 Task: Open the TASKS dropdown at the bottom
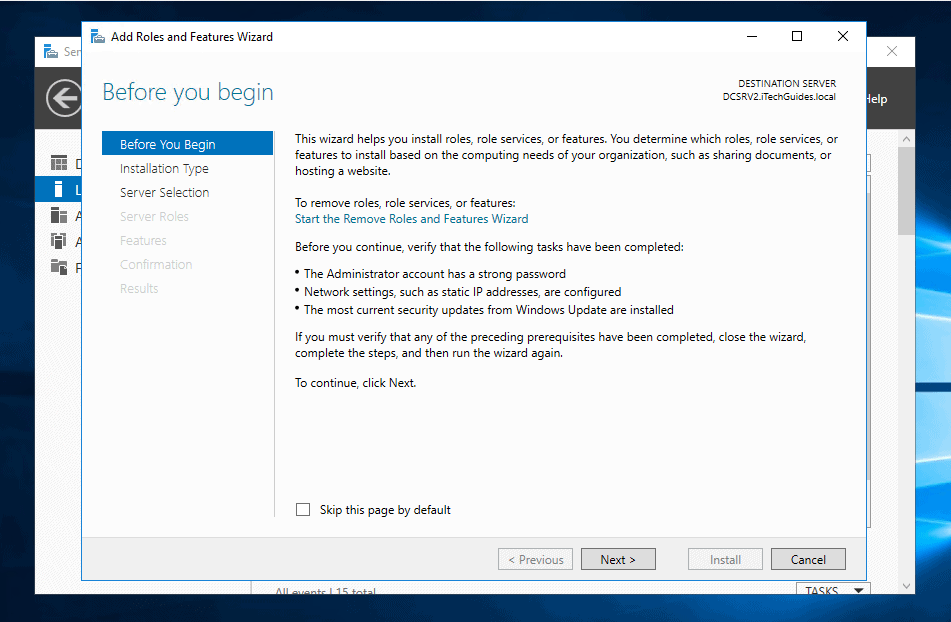pos(832,591)
